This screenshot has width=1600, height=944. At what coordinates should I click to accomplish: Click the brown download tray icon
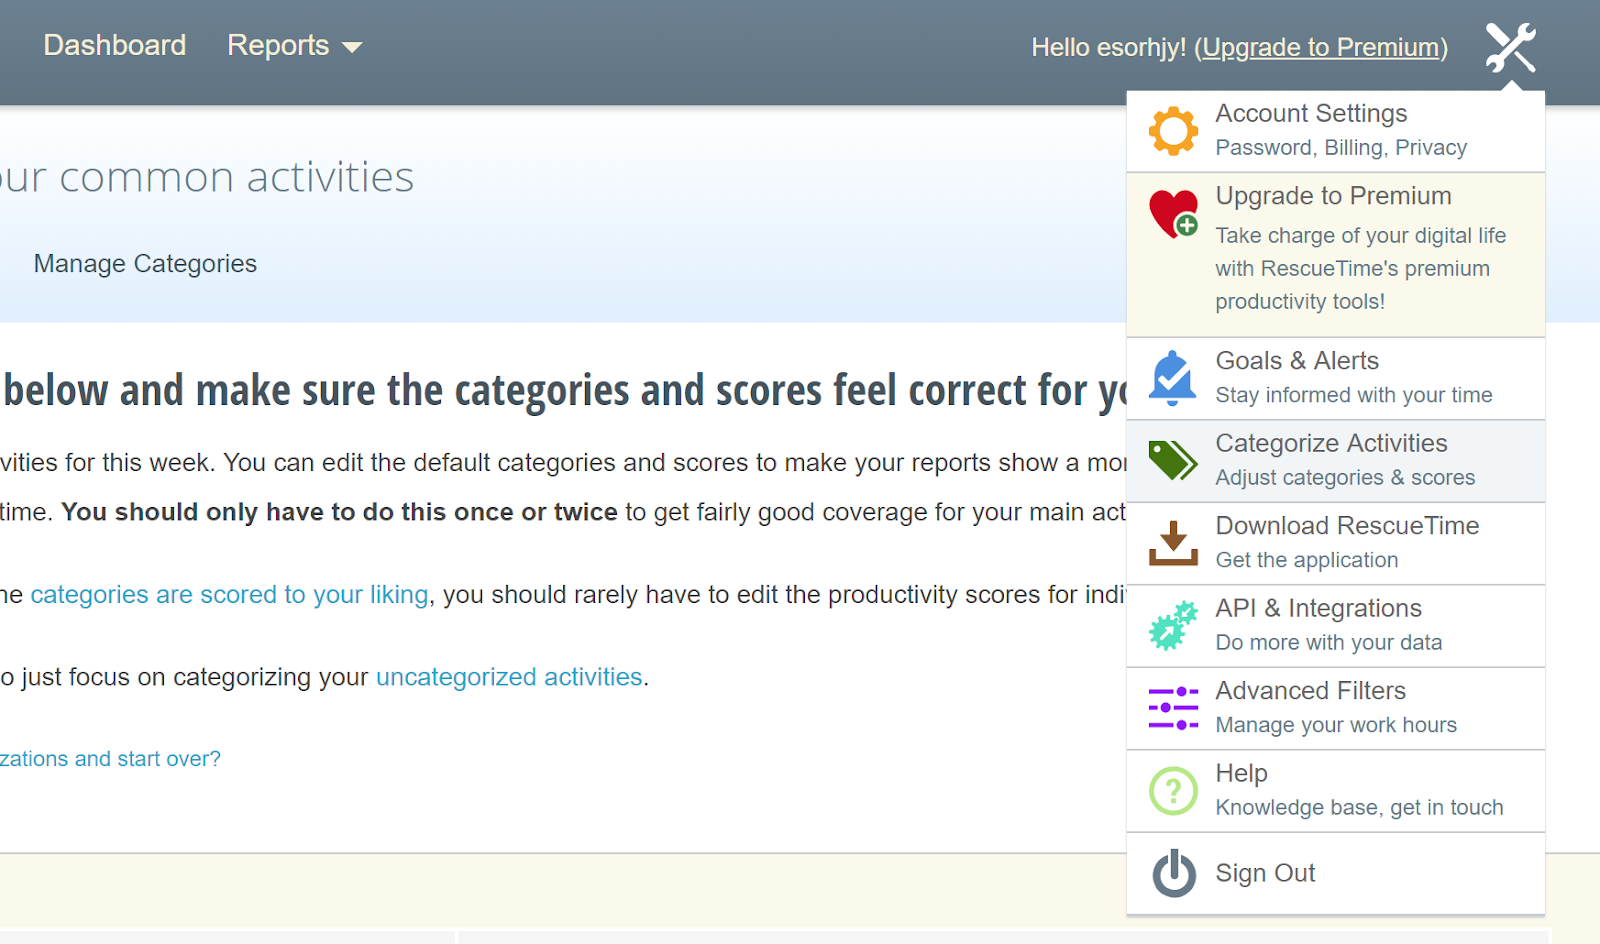[x=1173, y=543]
